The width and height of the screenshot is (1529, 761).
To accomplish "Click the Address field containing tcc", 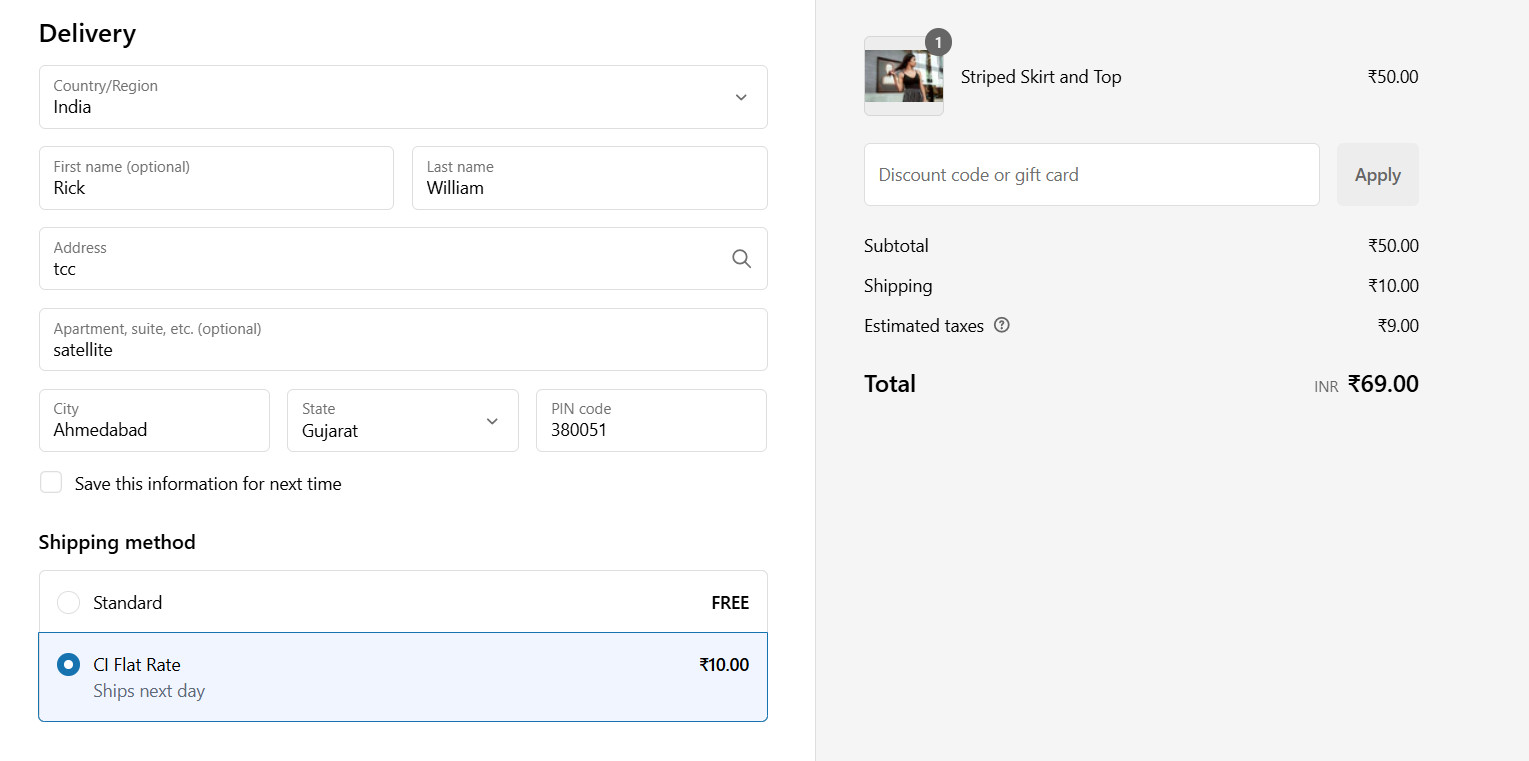I will tap(403, 259).
